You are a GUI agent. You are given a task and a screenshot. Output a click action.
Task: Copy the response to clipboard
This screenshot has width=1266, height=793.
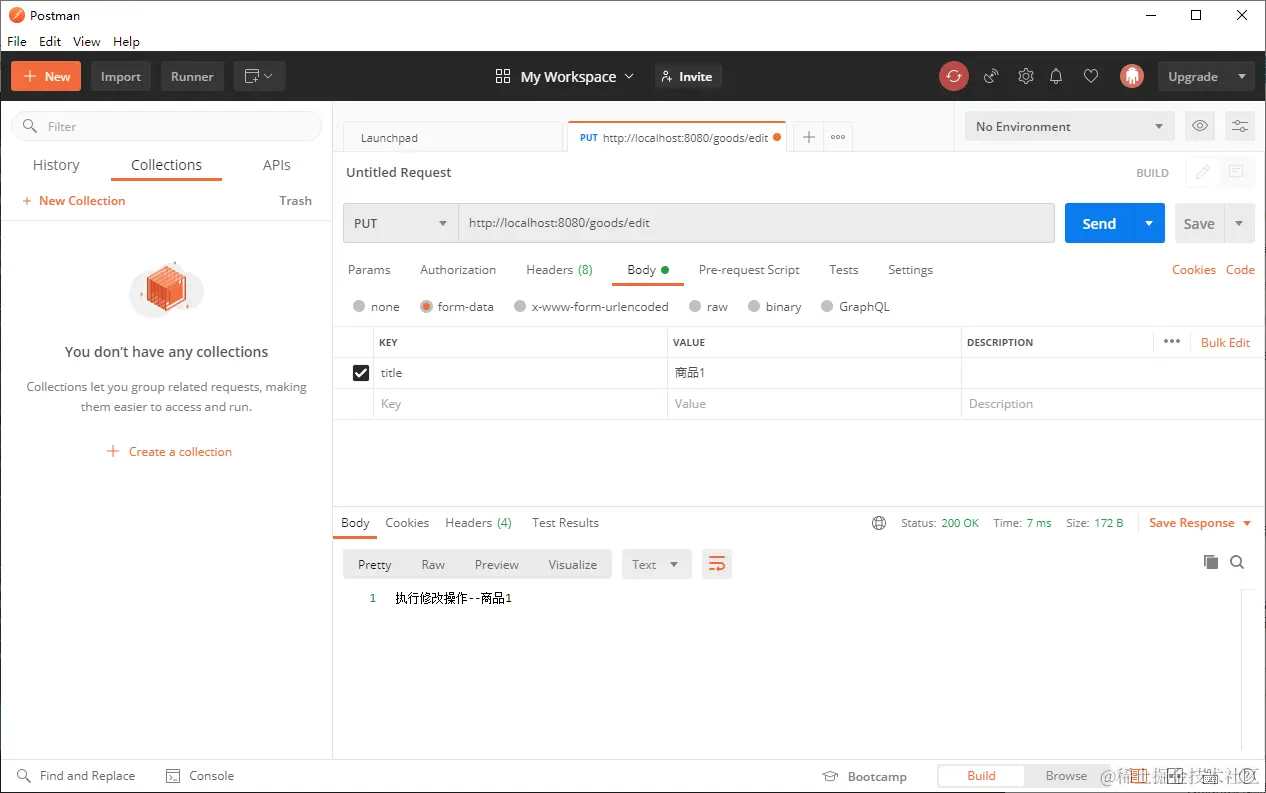pyautogui.click(x=1211, y=562)
